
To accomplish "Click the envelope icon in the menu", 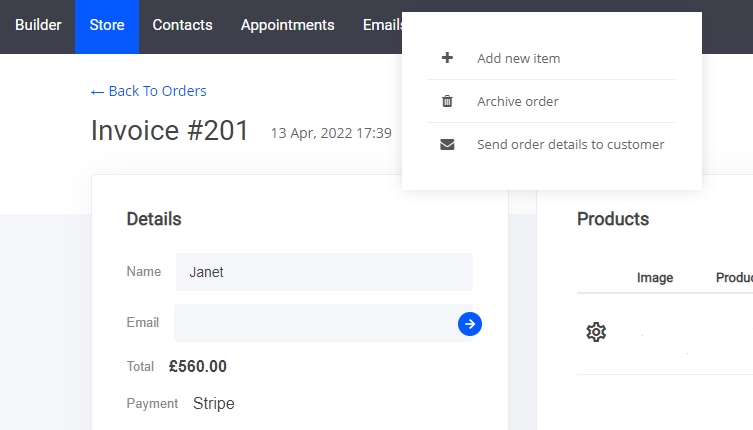I will 447,144.
